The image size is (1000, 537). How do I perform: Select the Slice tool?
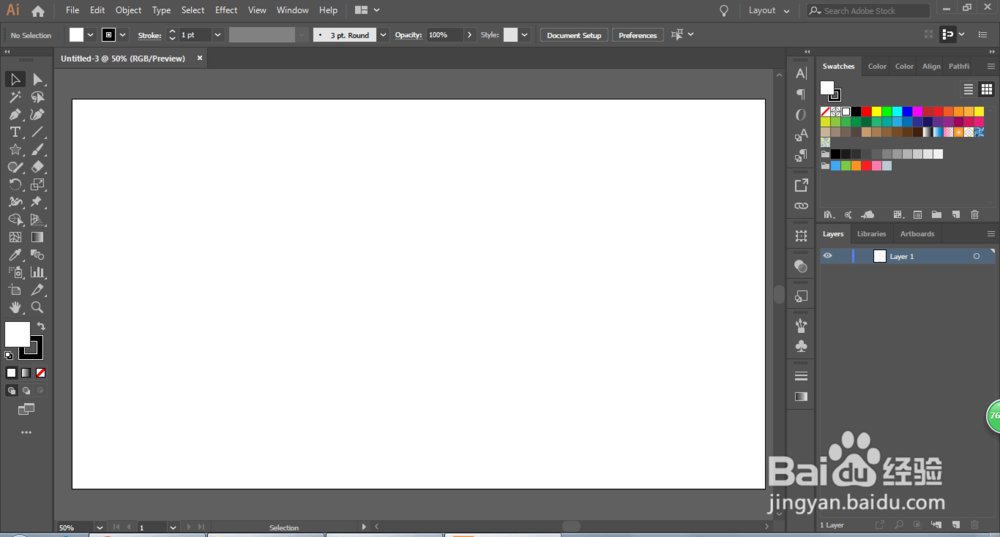38,290
